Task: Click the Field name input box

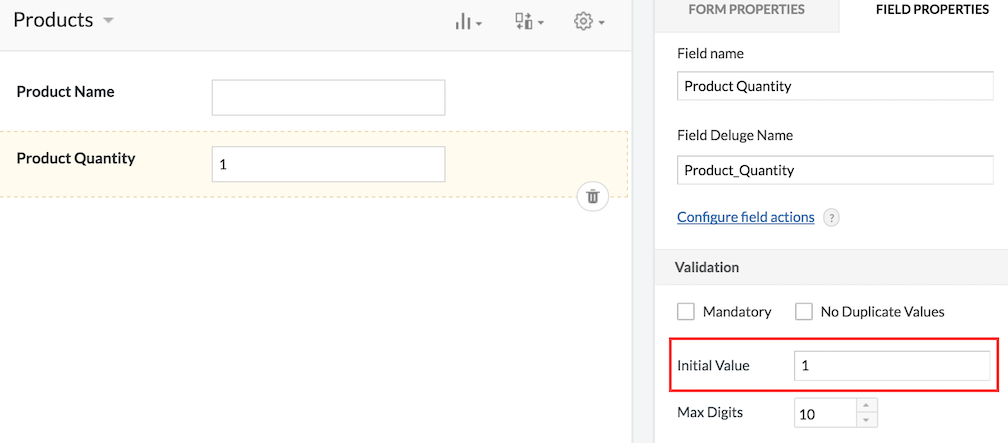Action: (836, 86)
